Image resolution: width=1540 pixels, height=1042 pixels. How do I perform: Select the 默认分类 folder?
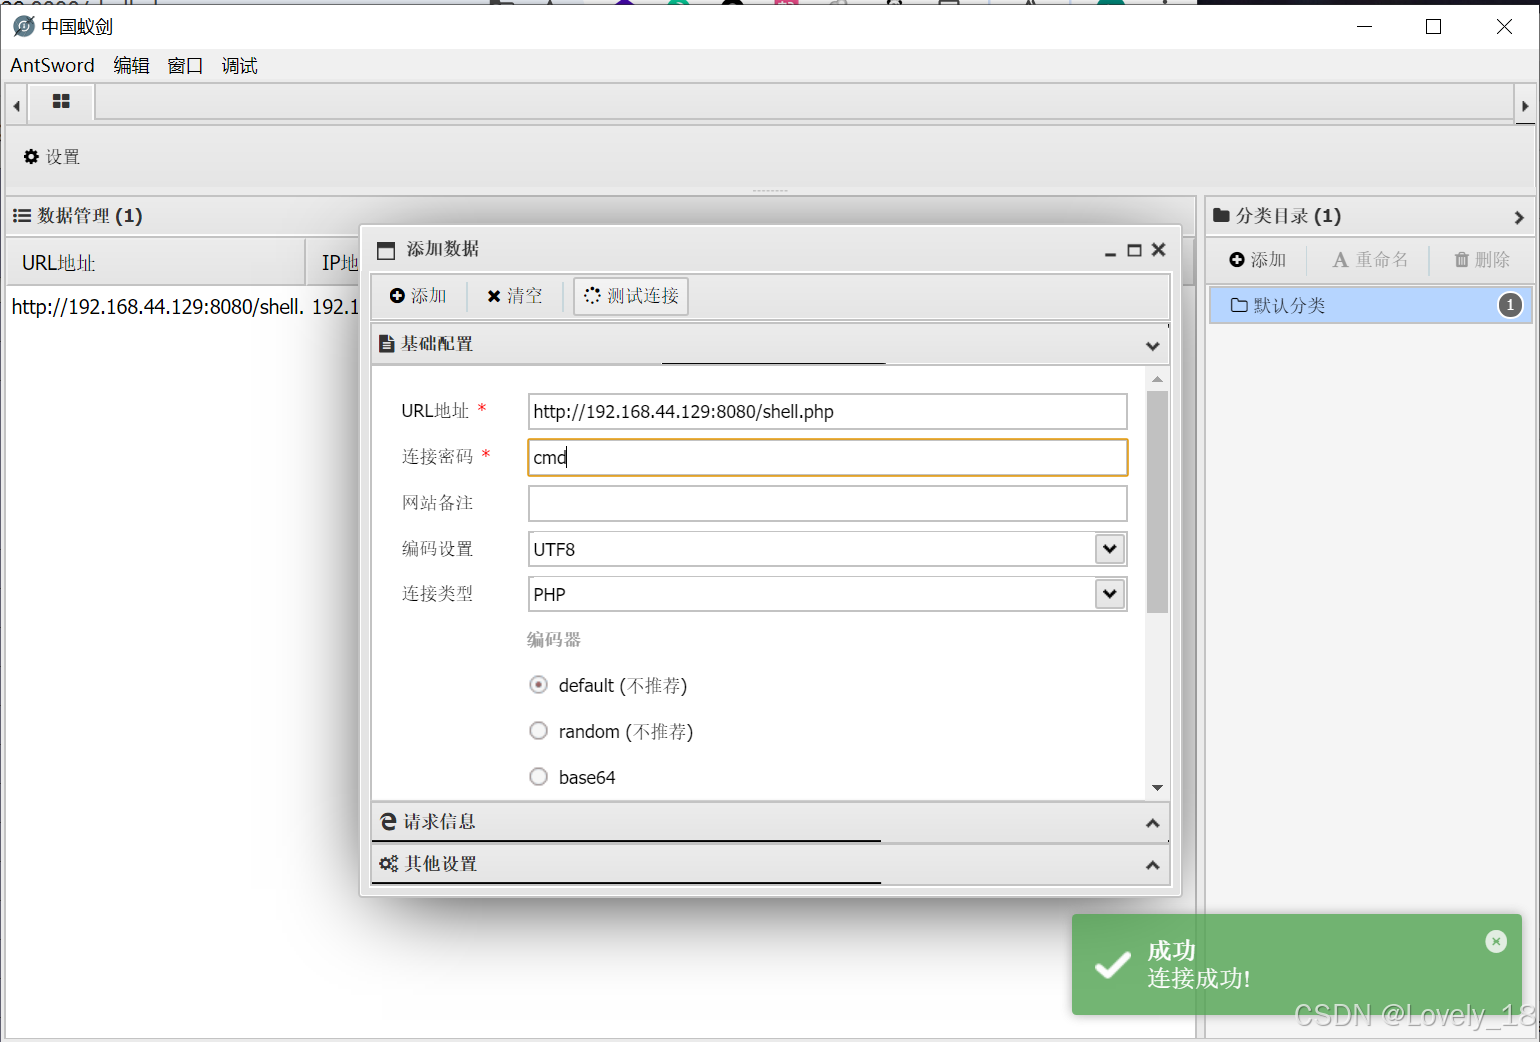pyautogui.click(x=1370, y=305)
